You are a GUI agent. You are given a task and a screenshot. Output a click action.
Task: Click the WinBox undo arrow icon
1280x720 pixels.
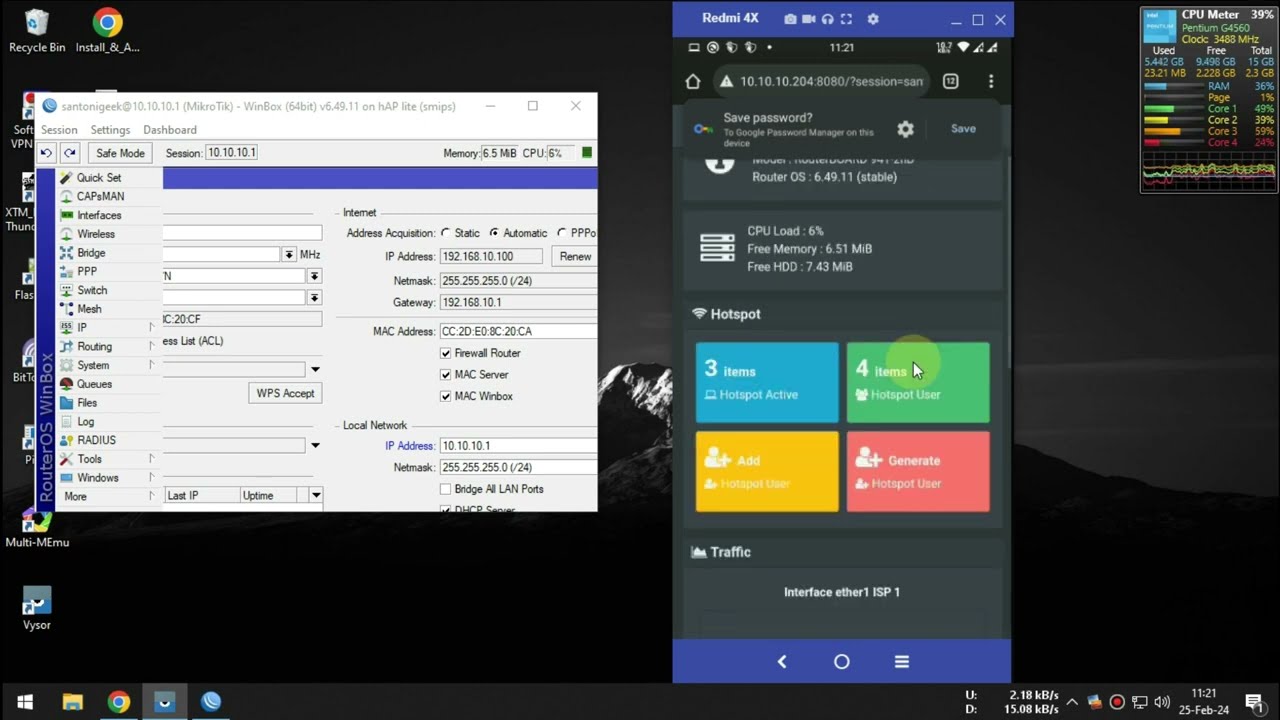coord(46,153)
